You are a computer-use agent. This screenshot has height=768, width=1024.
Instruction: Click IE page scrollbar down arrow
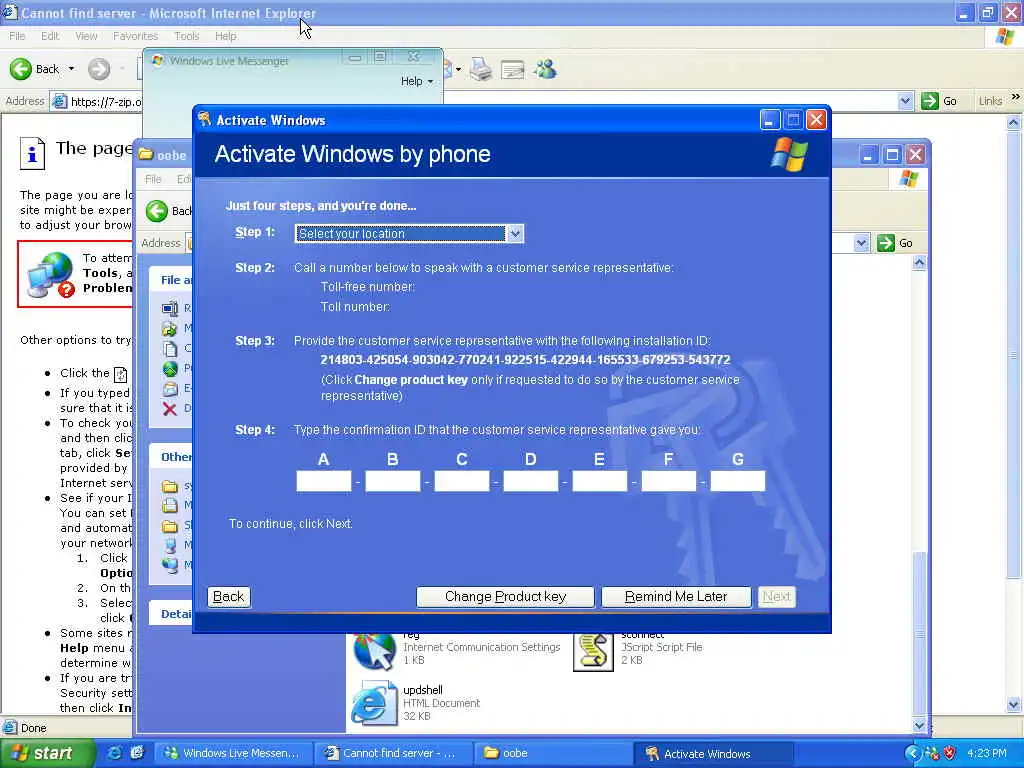click(x=1014, y=705)
